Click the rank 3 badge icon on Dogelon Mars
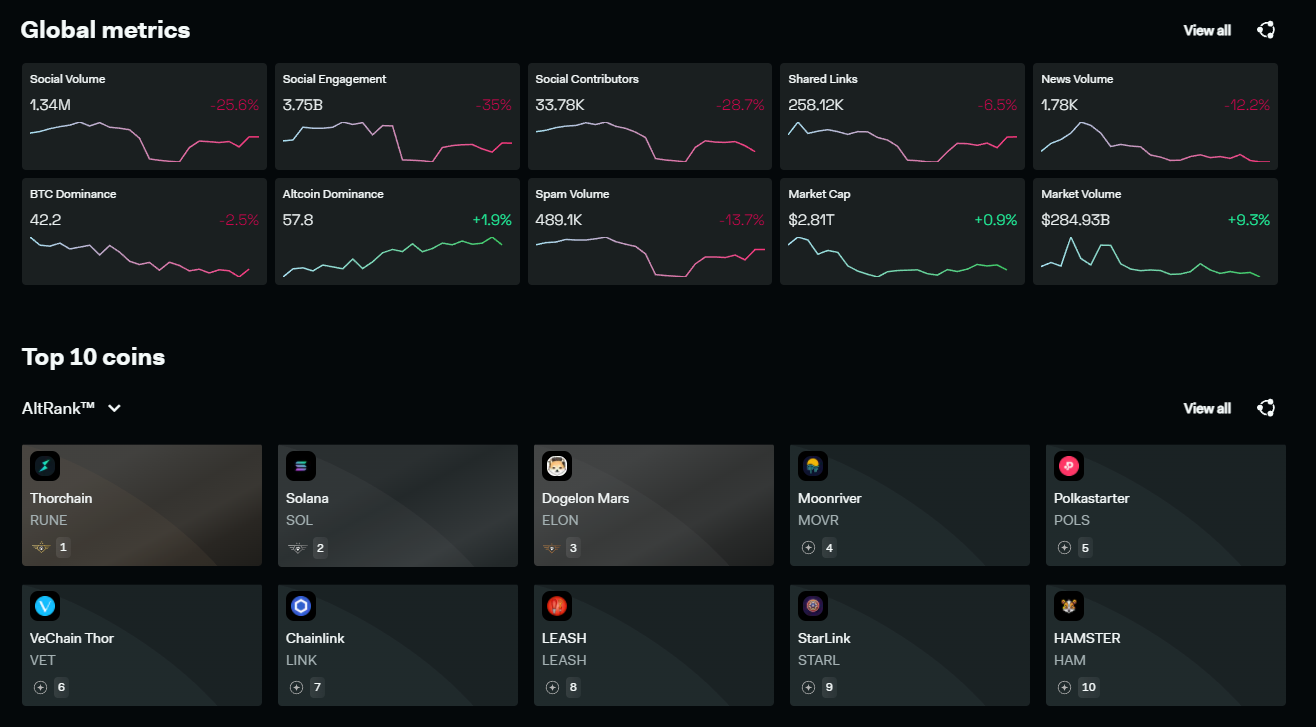This screenshot has width=1316, height=727. coord(553,548)
